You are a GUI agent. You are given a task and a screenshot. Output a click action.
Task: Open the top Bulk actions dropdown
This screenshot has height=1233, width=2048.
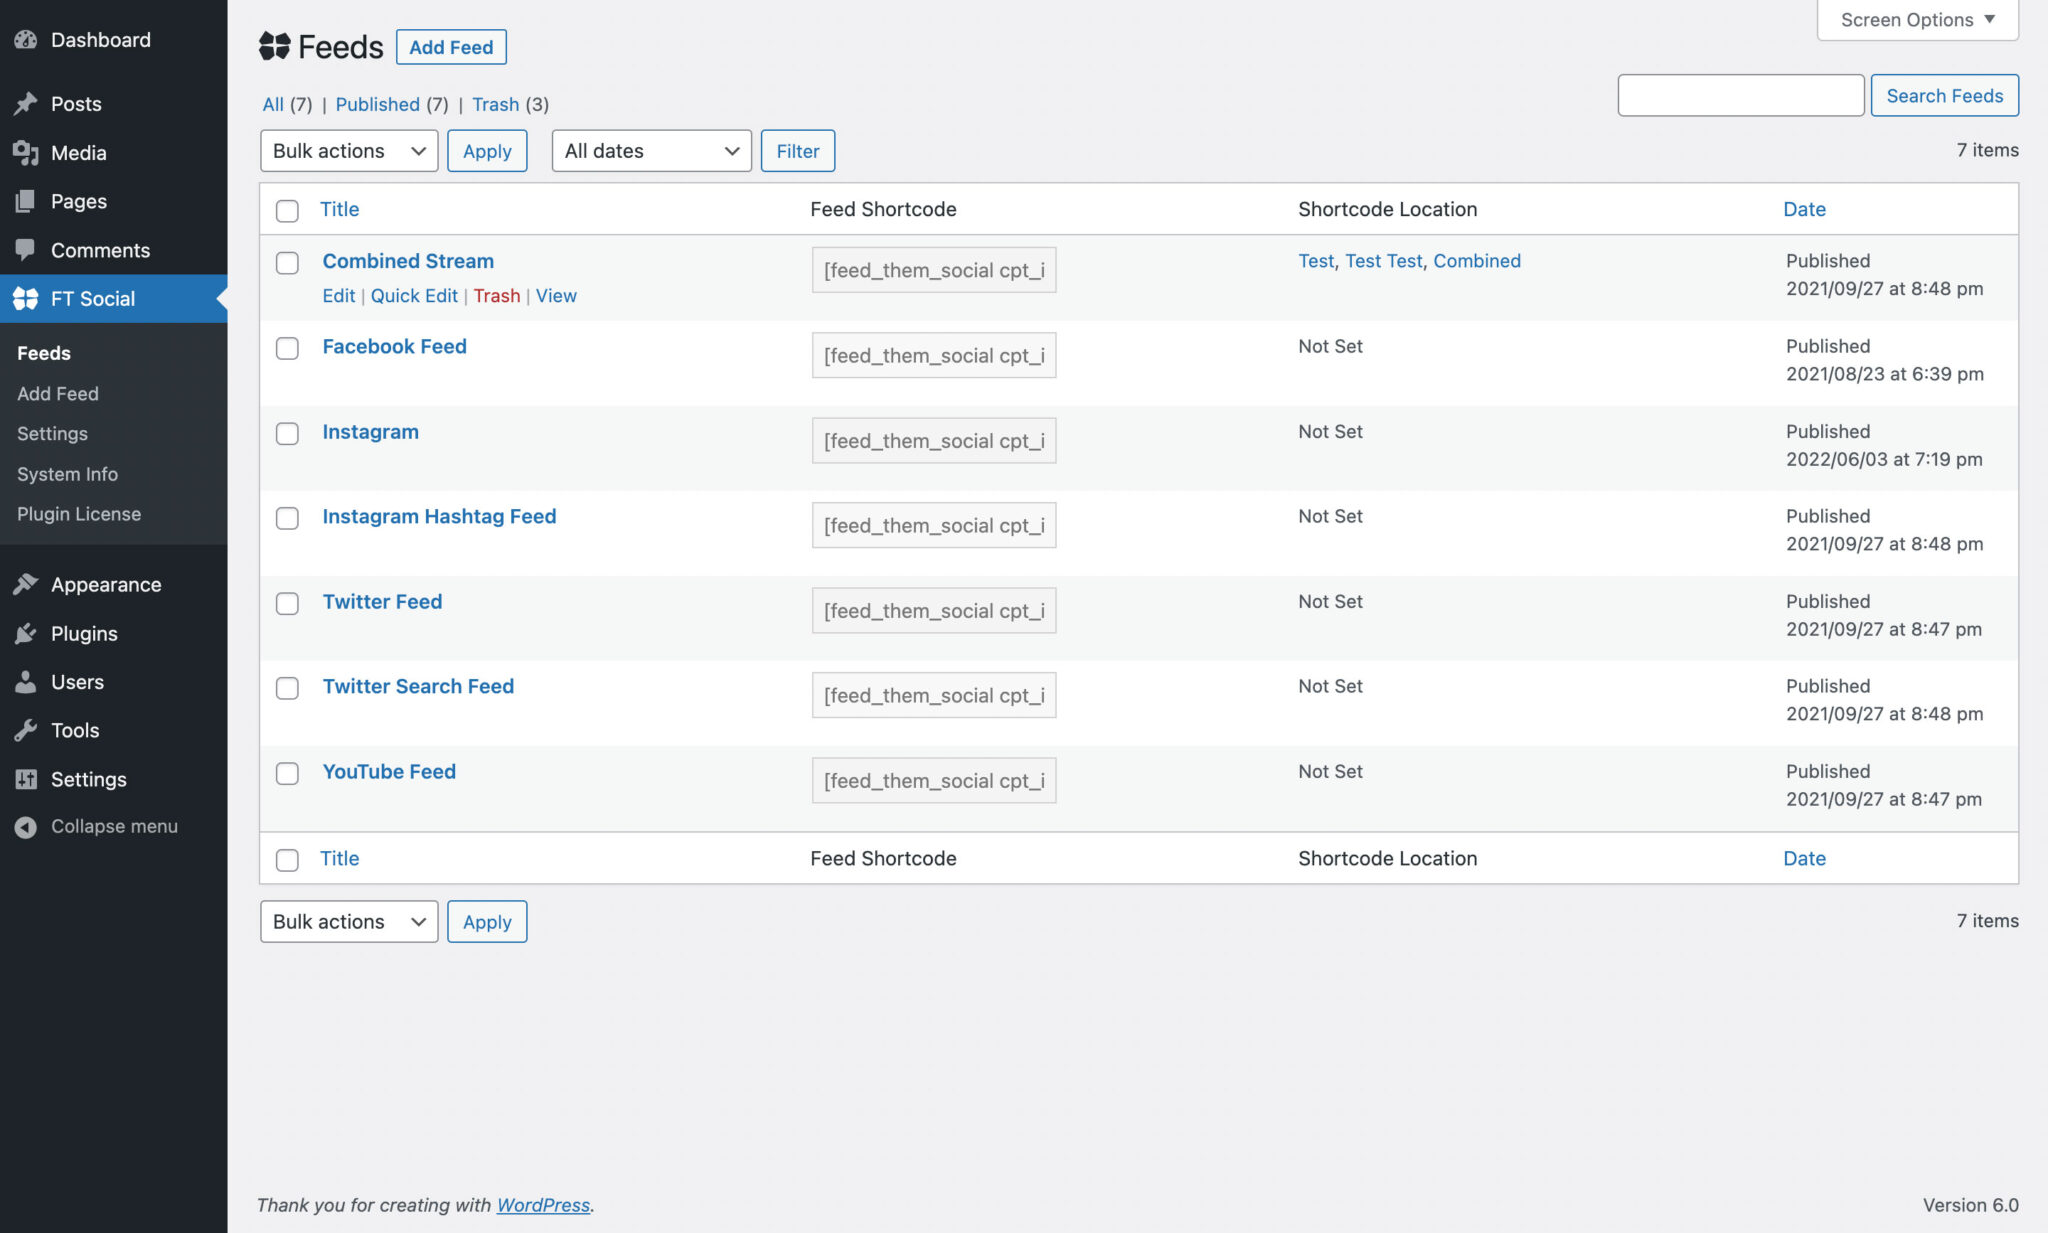point(349,151)
